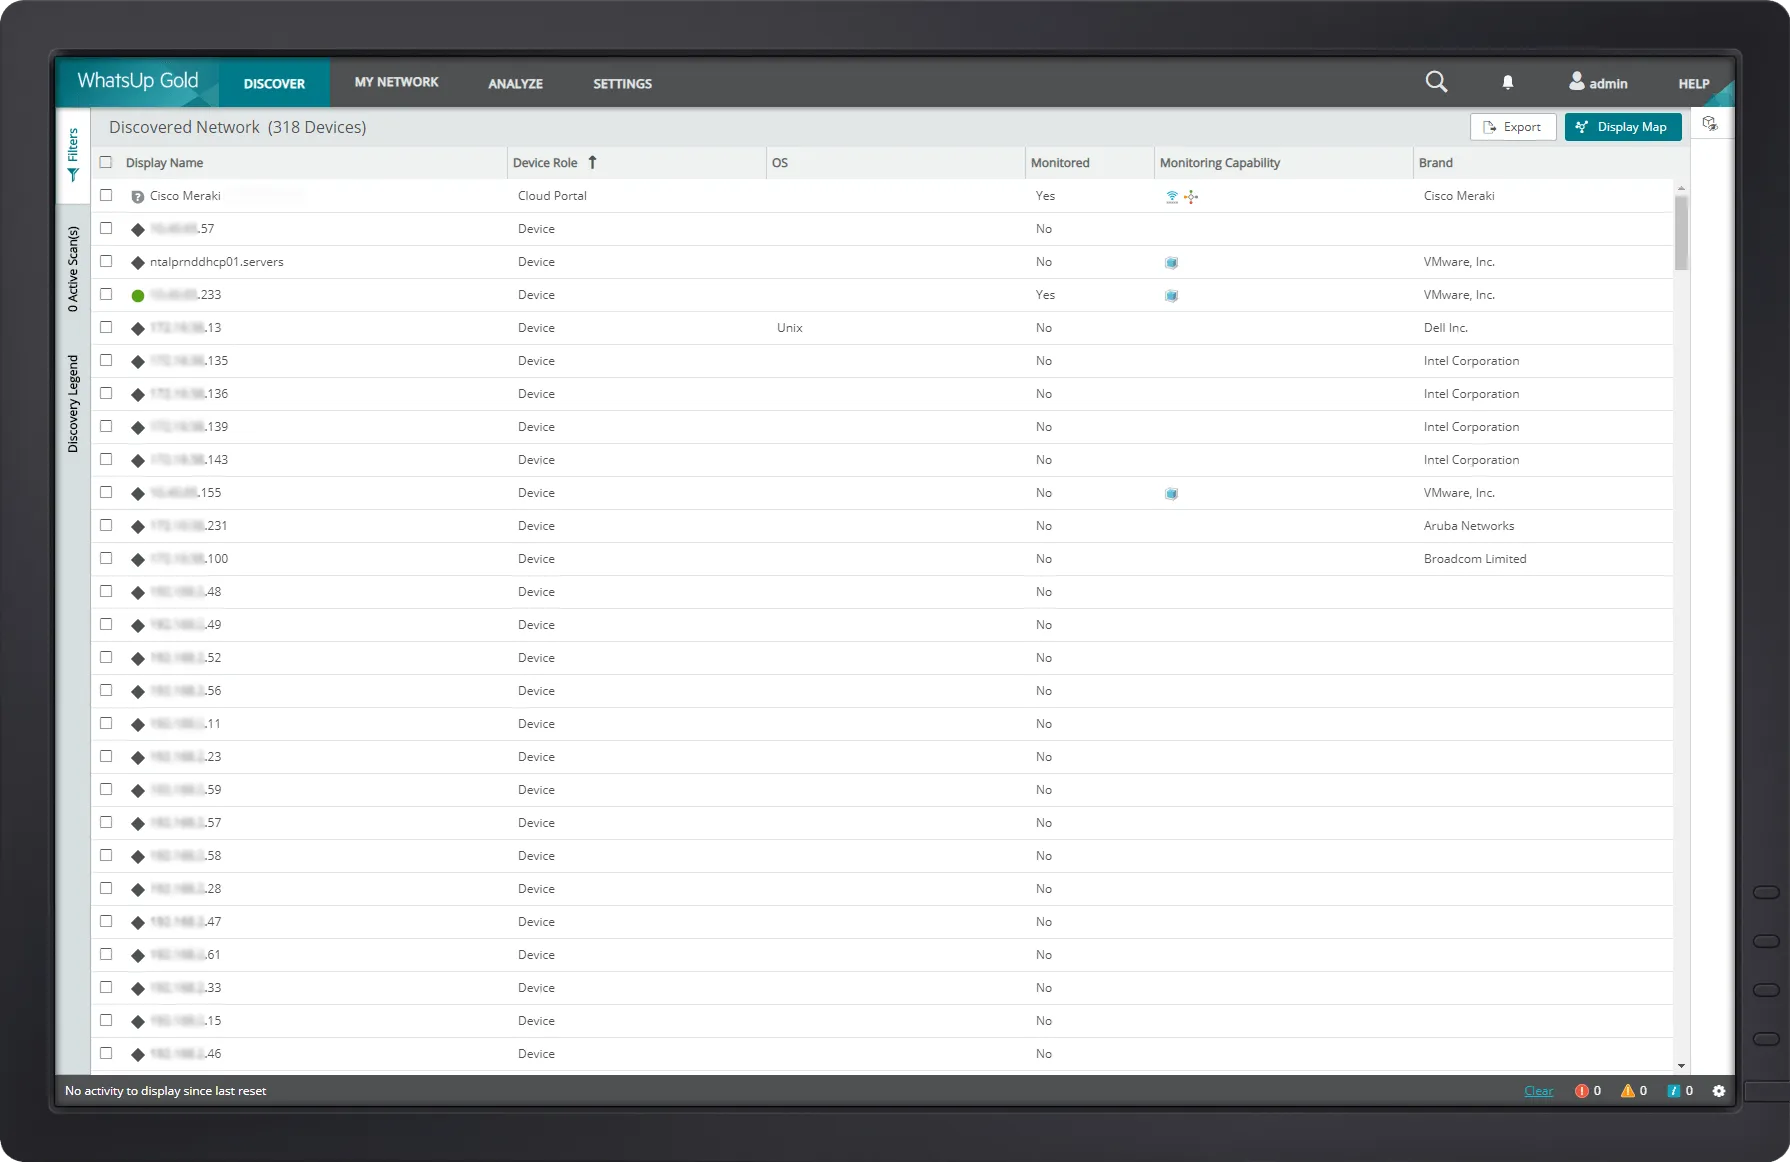Click the settings gear in the status bar
Screen dimensions: 1790x1162
coord(1718,1091)
